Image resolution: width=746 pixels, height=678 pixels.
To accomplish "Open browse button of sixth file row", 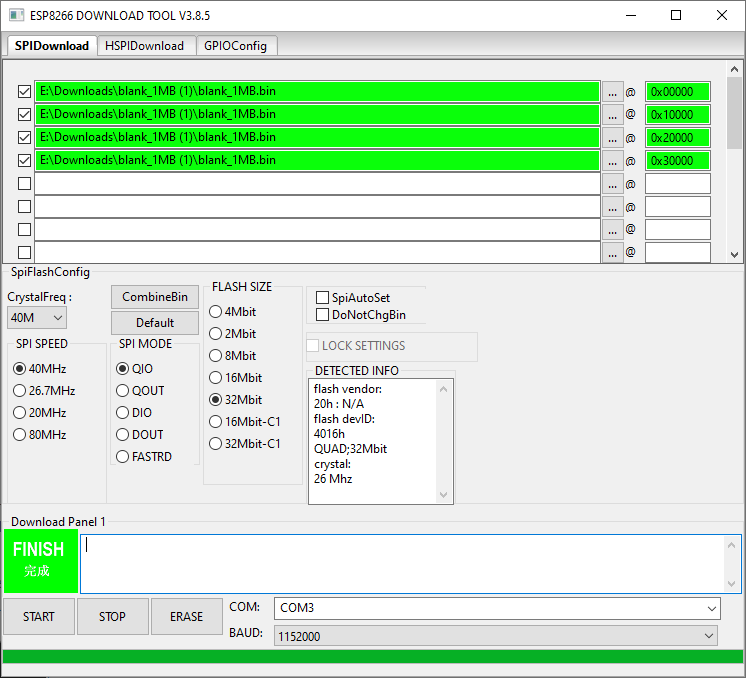I will point(612,206).
